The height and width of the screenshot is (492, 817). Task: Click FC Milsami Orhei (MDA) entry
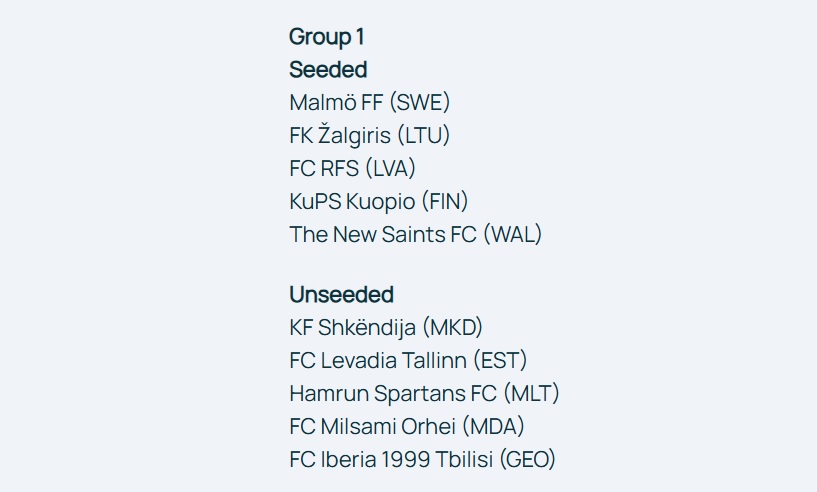pyautogui.click(x=406, y=426)
